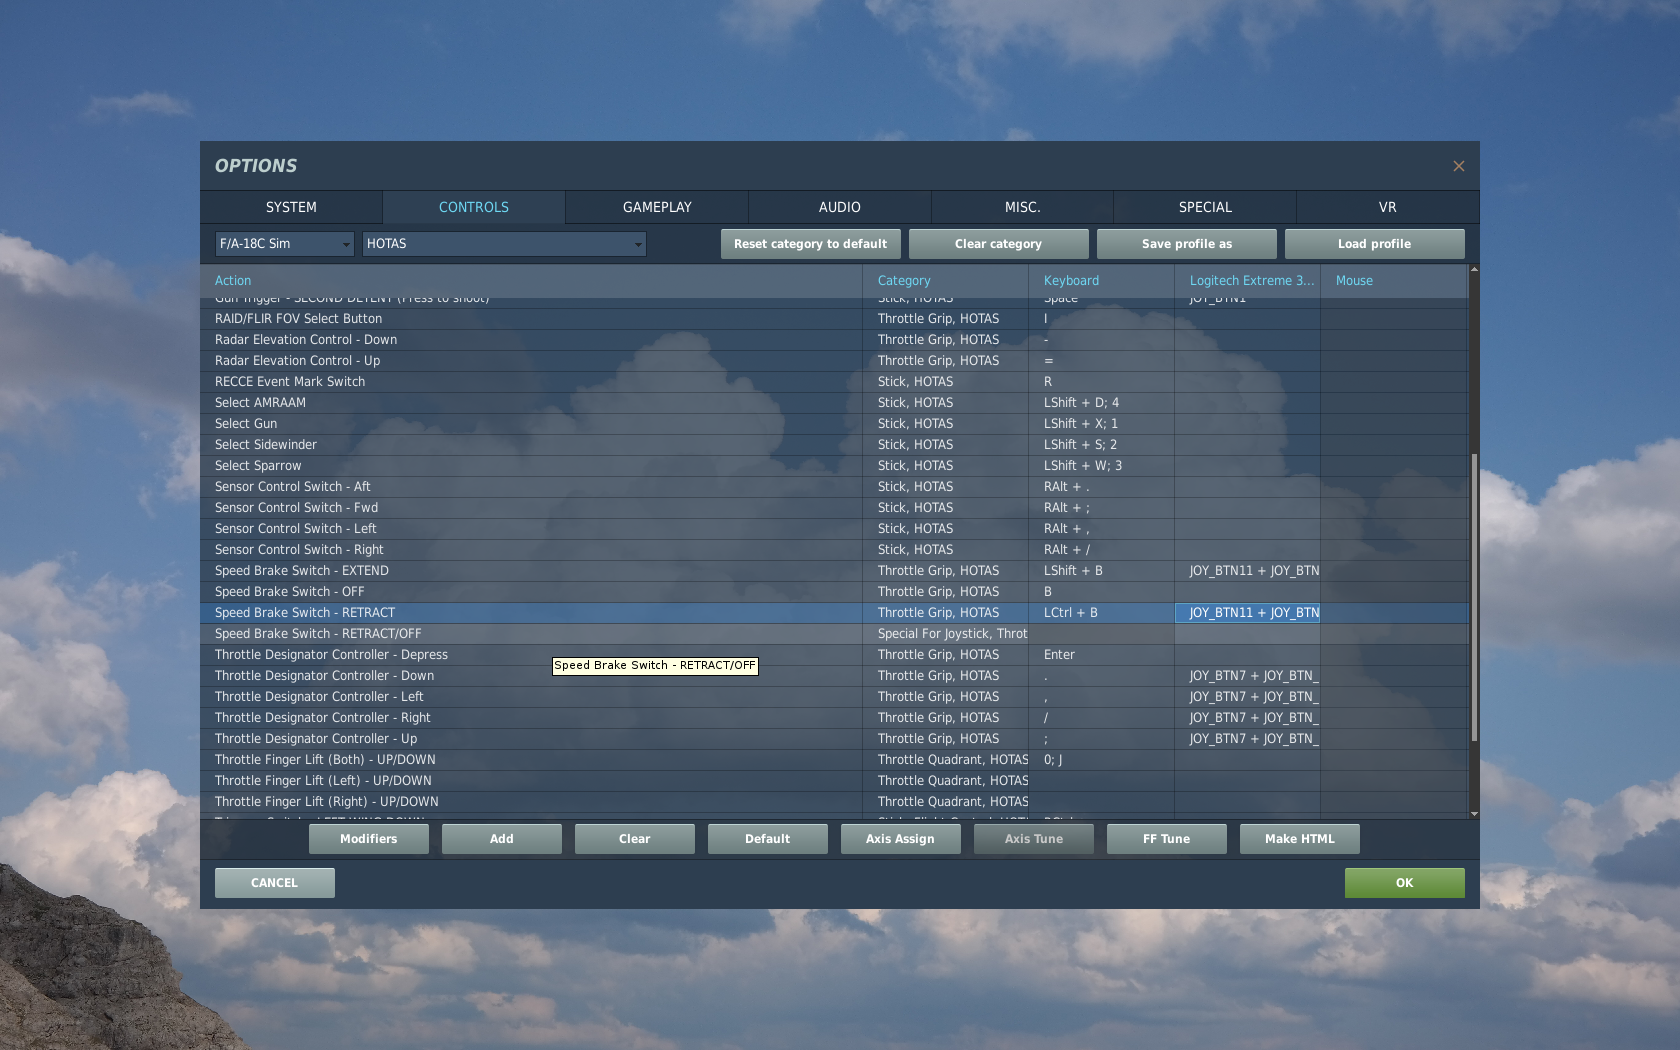Click the Category column header
Screen dimensions: 1680x1050
[945, 281]
